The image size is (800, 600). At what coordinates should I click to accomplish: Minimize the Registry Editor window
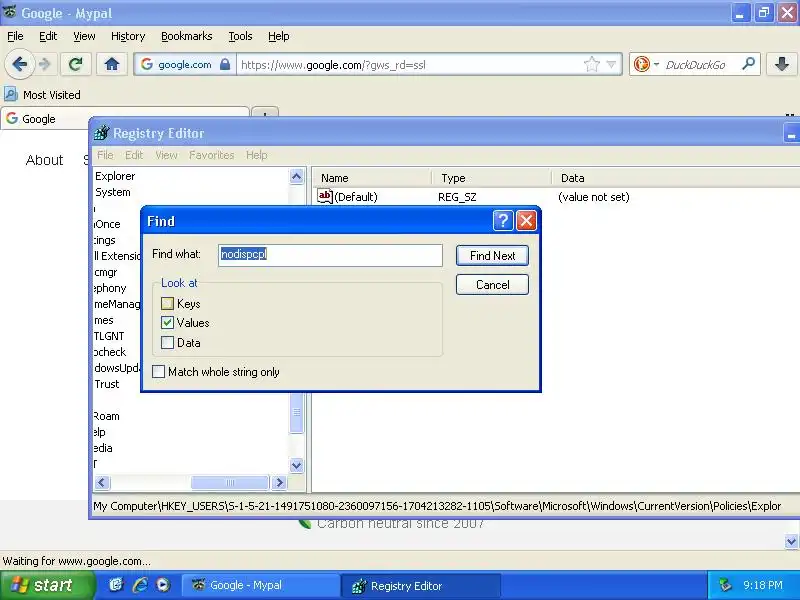click(791, 134)
